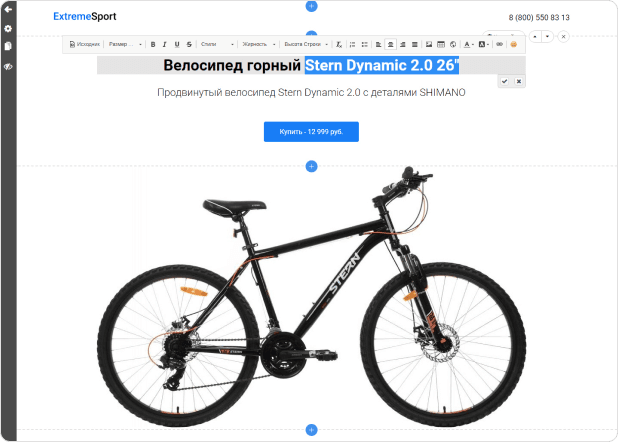Apply strikethrough to selected text
This screenshot has width=618, height=442.
189,44
